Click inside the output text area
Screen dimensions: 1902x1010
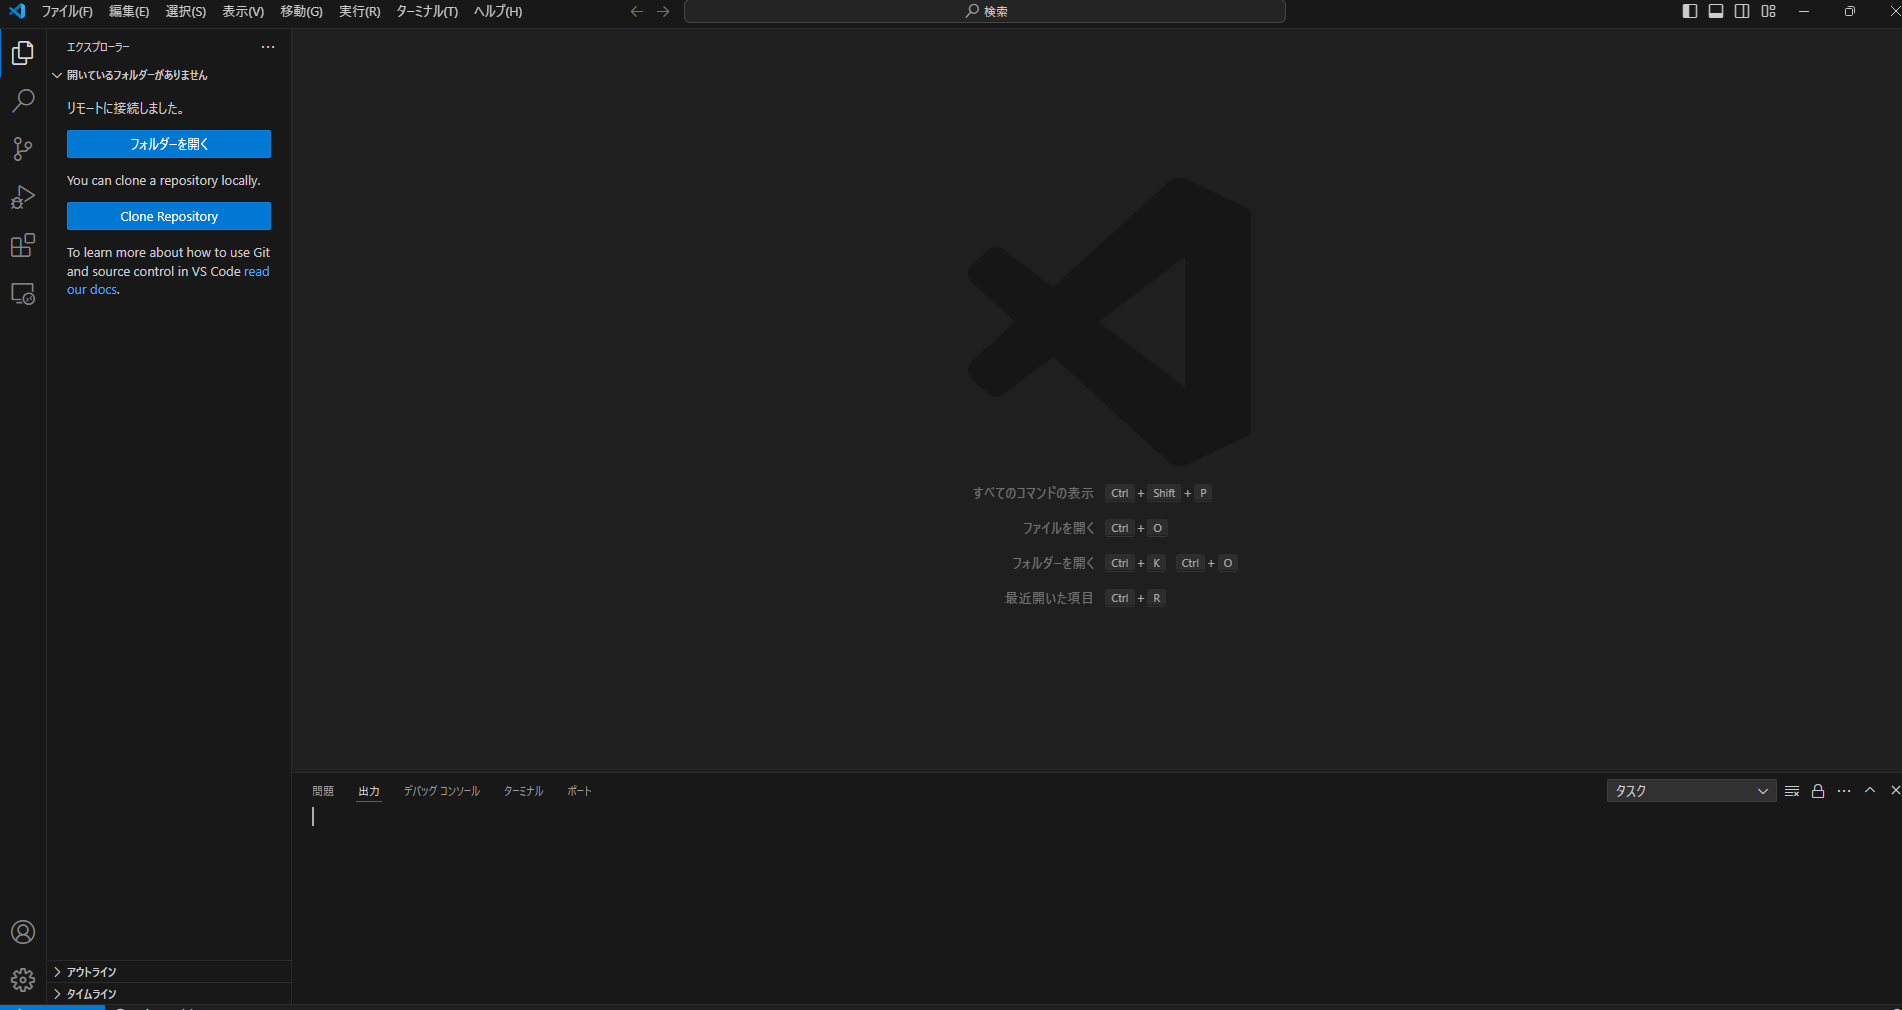point(1096,905)
